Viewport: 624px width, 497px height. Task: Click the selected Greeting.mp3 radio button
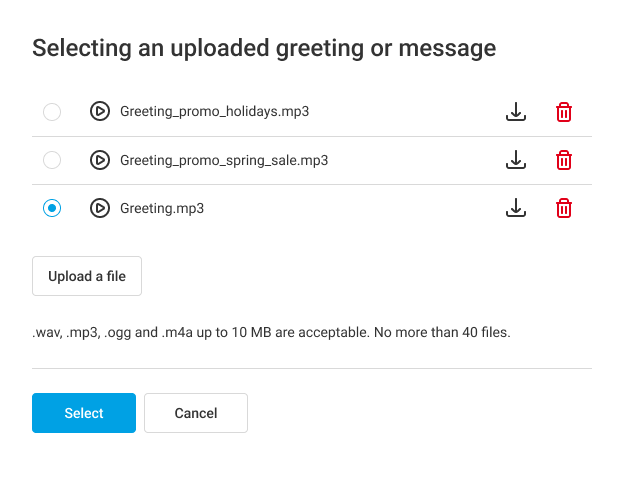52,208
